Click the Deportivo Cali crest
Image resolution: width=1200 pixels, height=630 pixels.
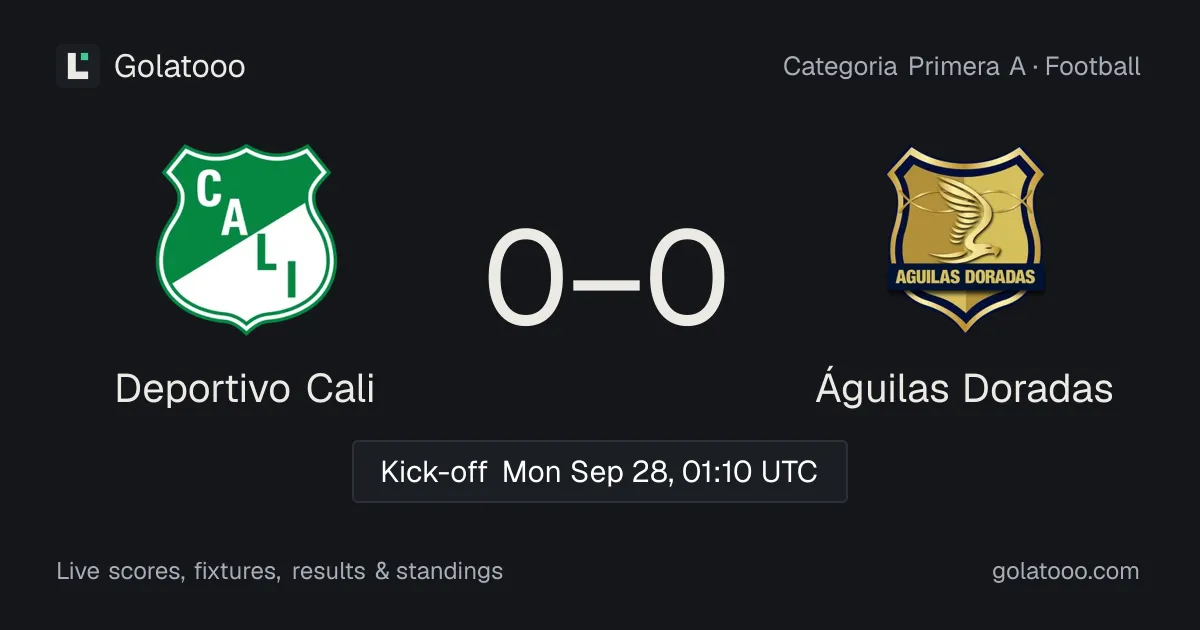[246, 239]
